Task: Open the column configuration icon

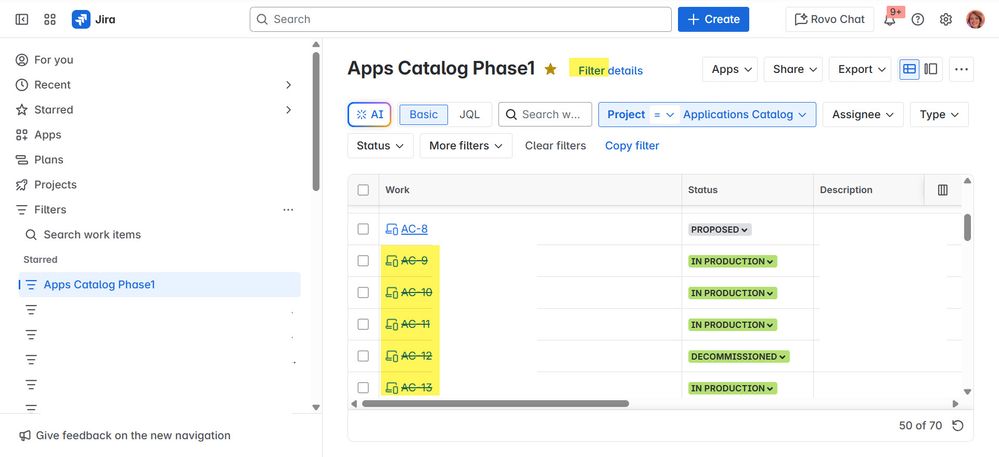Action: click(942, 190)
